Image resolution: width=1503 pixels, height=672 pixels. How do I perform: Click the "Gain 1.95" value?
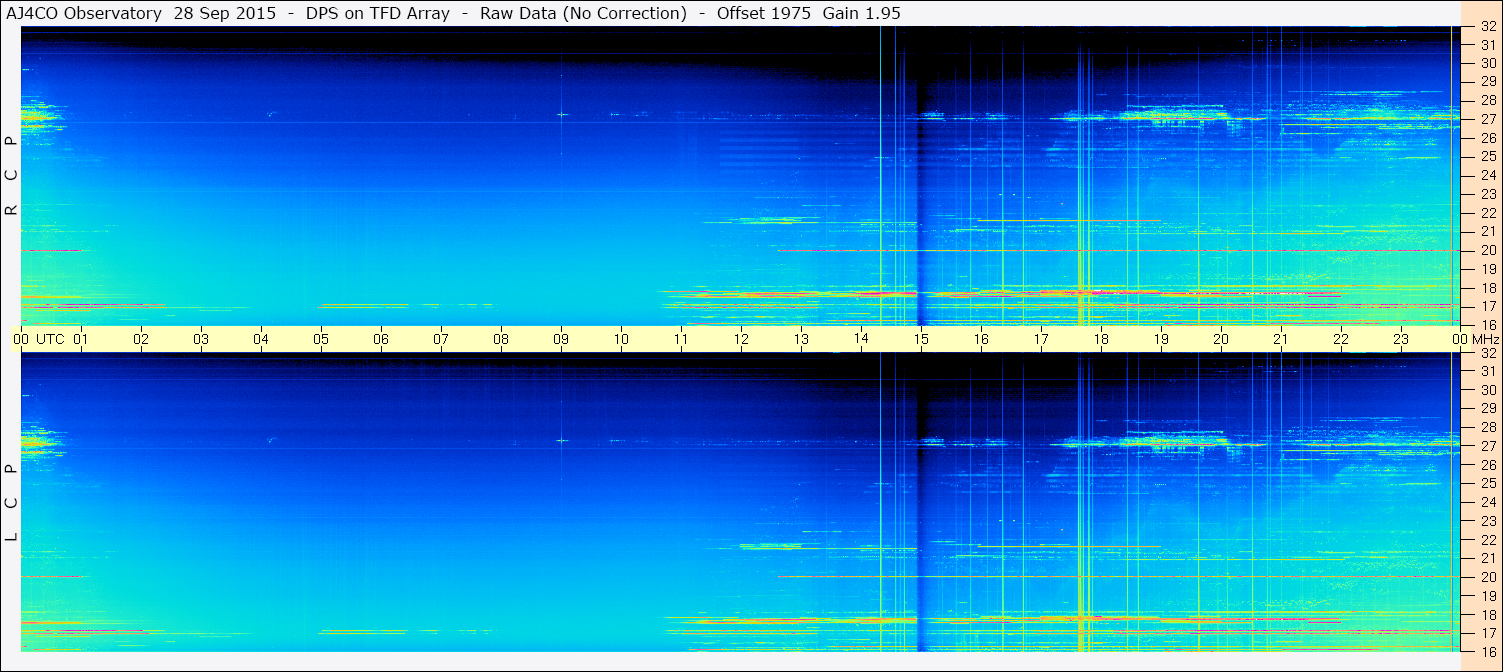click(860, 12)
